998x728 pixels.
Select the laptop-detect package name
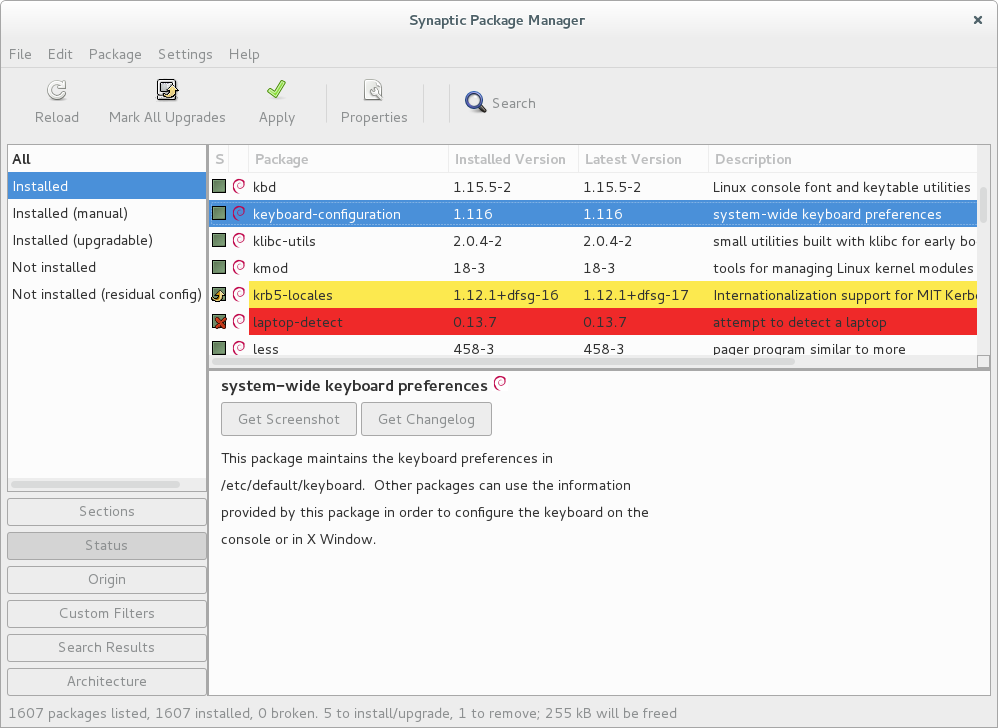point(298,322)
